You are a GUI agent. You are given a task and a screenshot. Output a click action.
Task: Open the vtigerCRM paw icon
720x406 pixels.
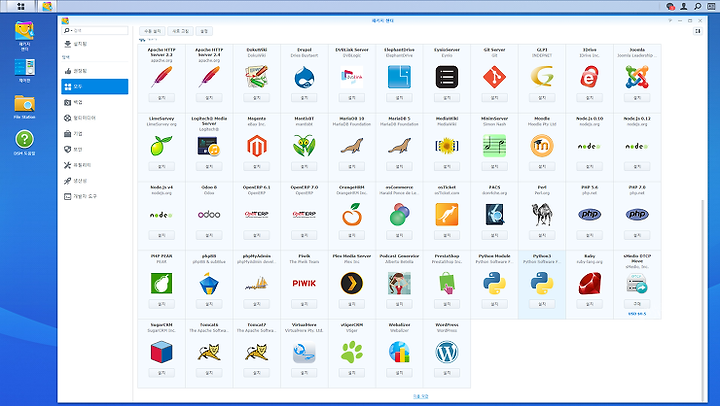pyautogui.click(x=352, y=352)
